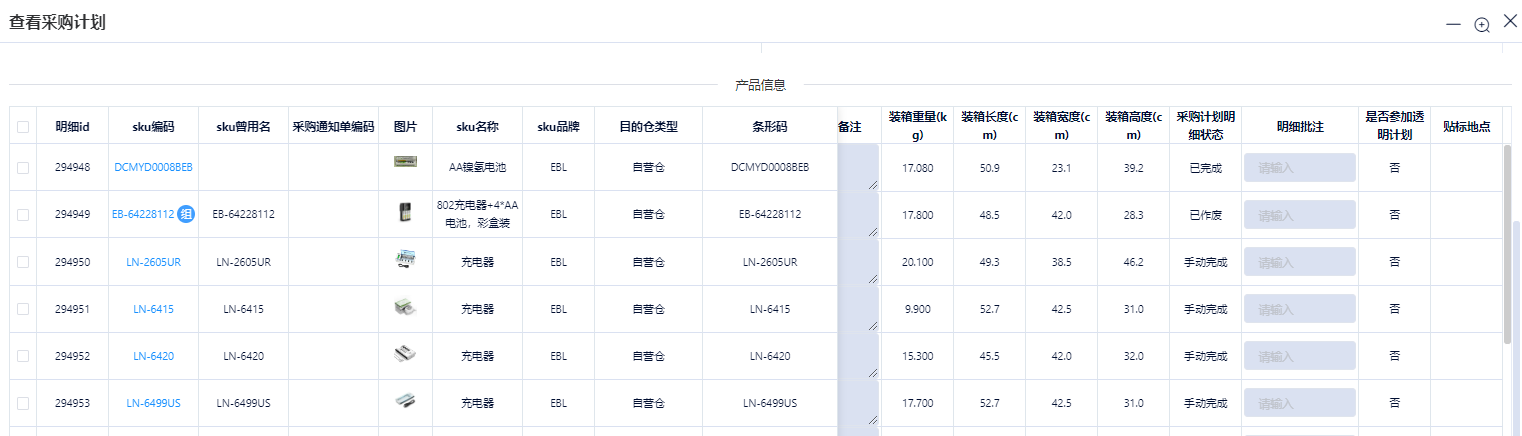Click the 采购通知单编码 column header
The height and width of the screenshot is (436, 1522).
[x=333, y=127]
